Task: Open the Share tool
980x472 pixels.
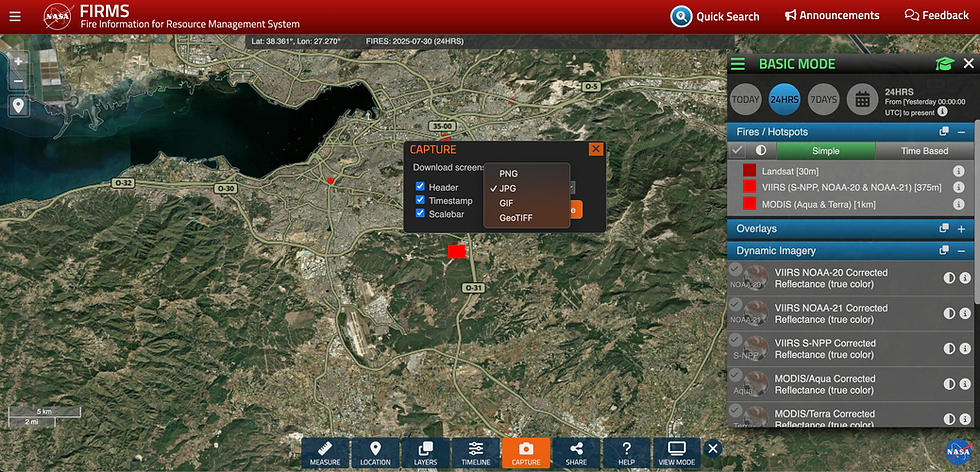Action: point(576,453)
